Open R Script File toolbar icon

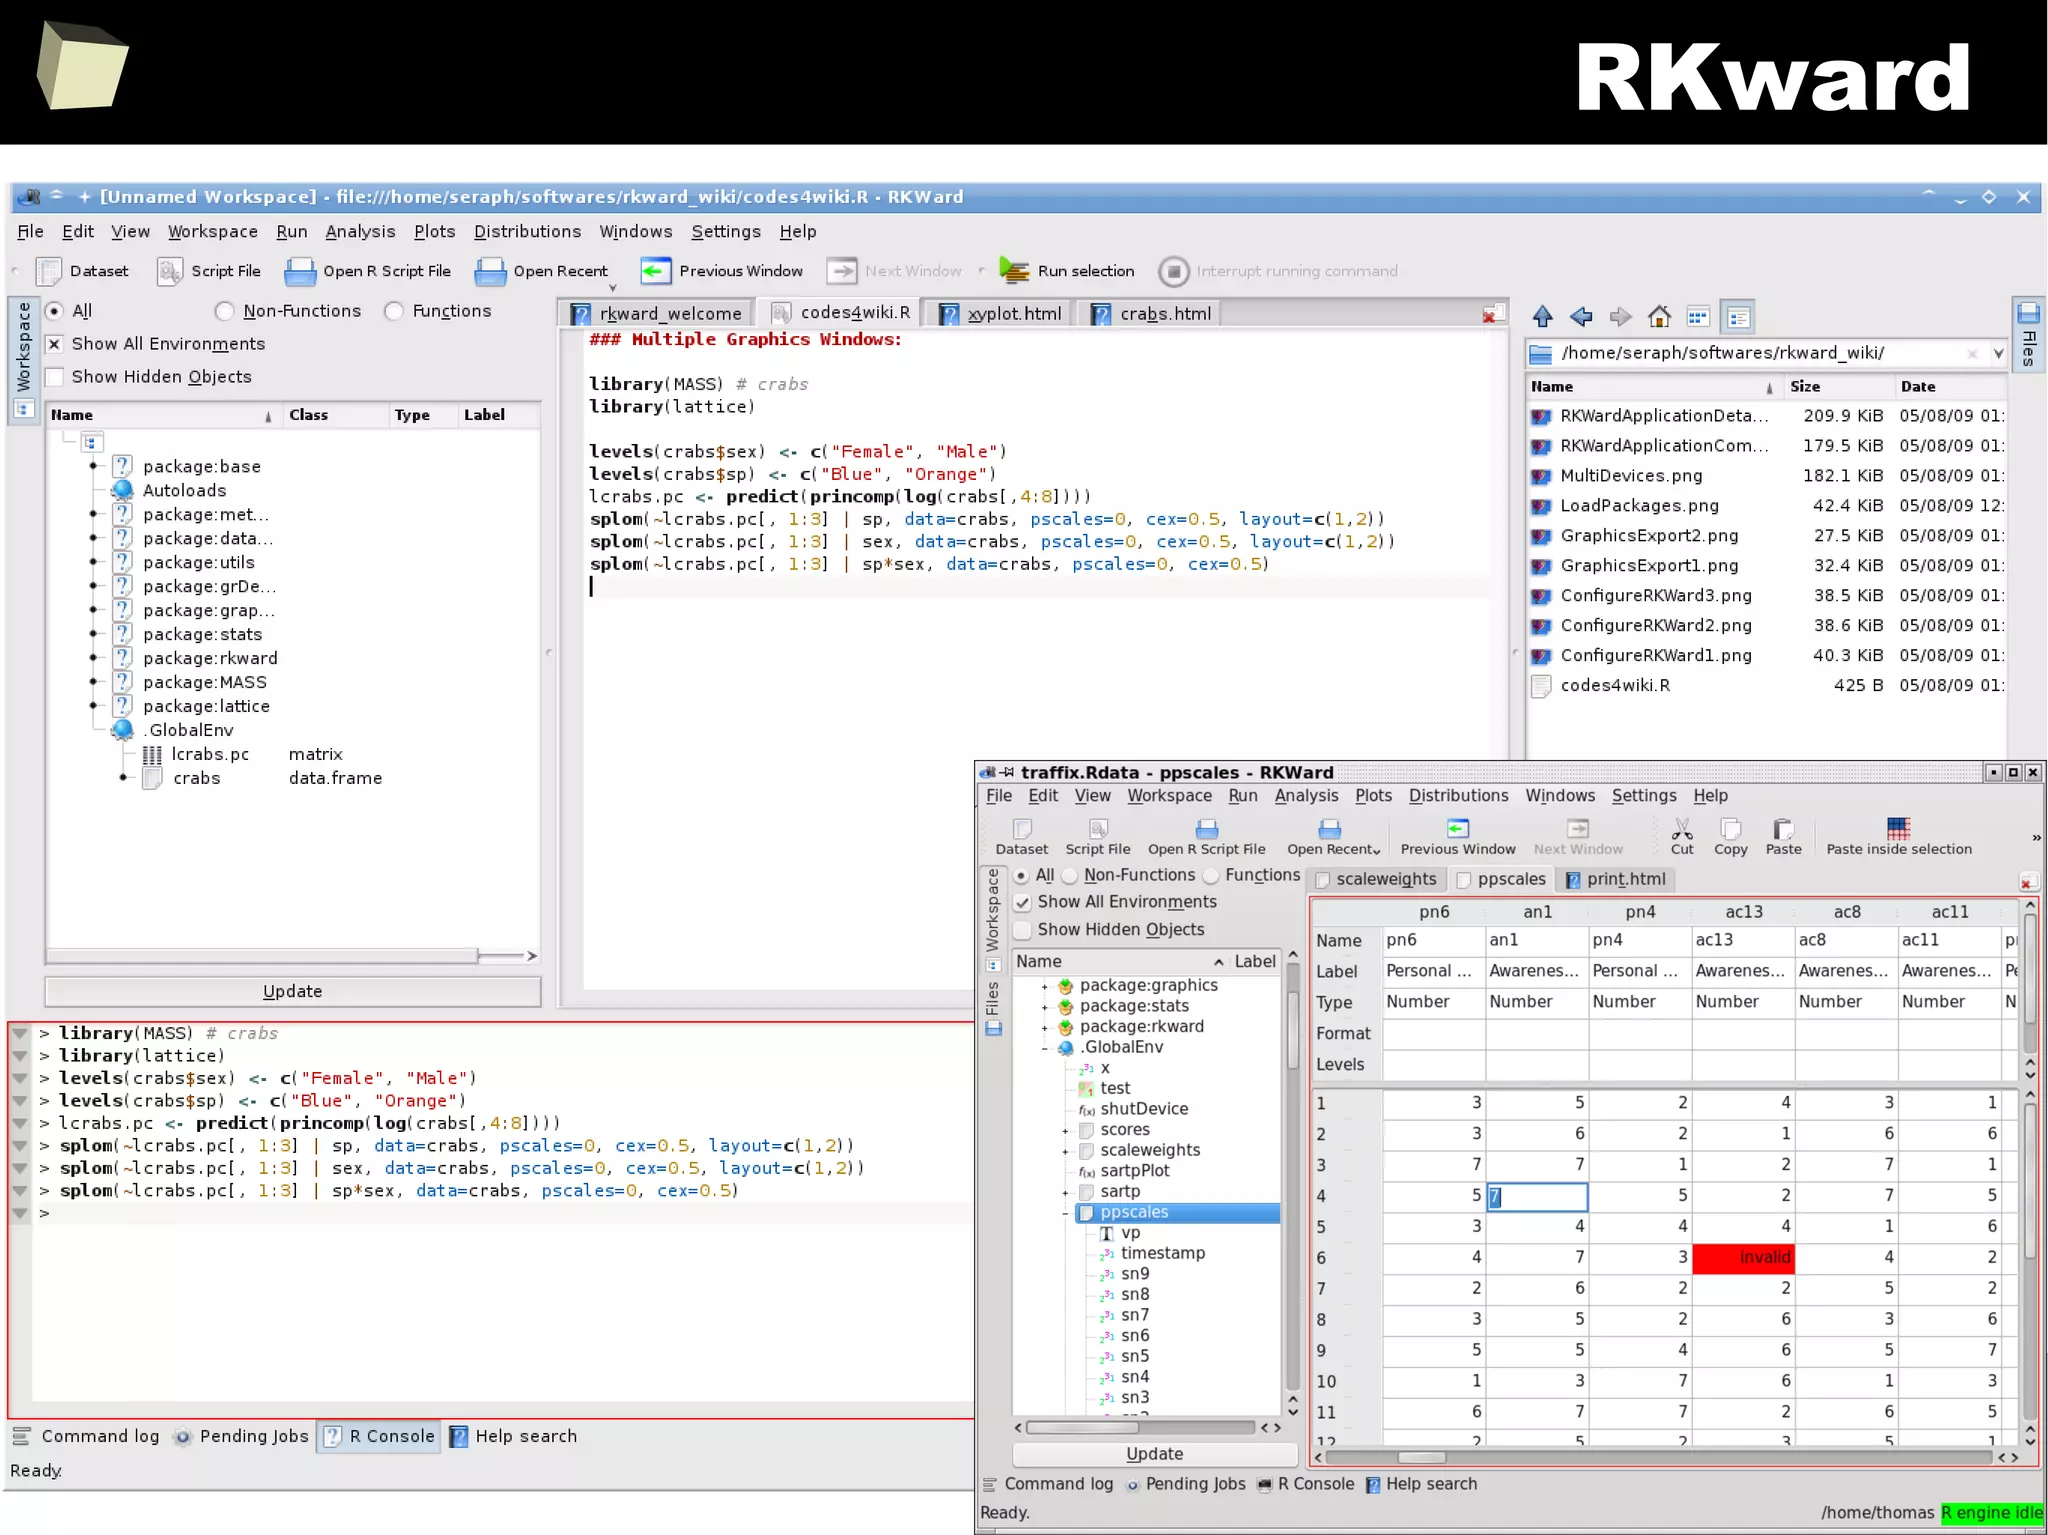coord(300,271)
